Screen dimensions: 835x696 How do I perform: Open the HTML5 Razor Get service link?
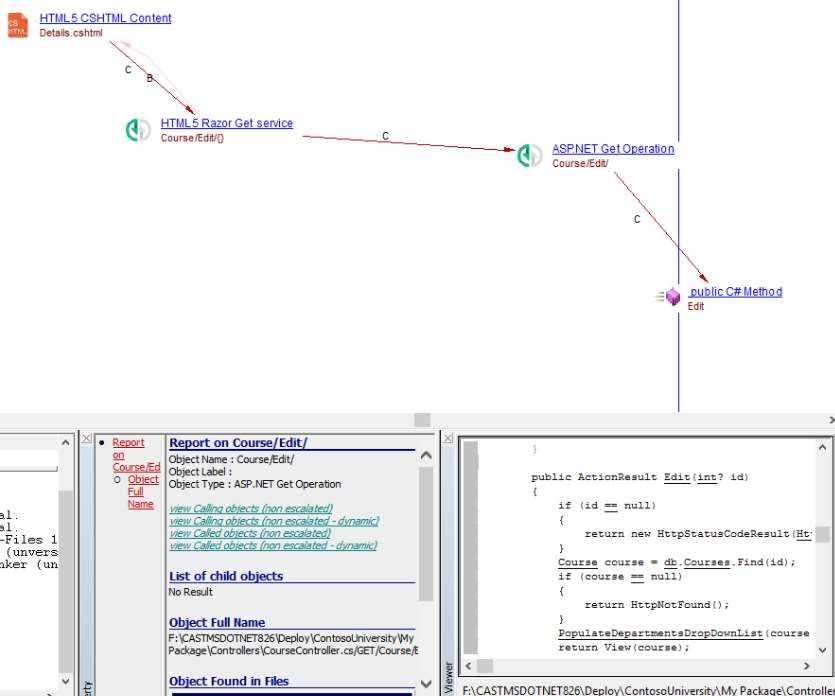pos(227,124)
